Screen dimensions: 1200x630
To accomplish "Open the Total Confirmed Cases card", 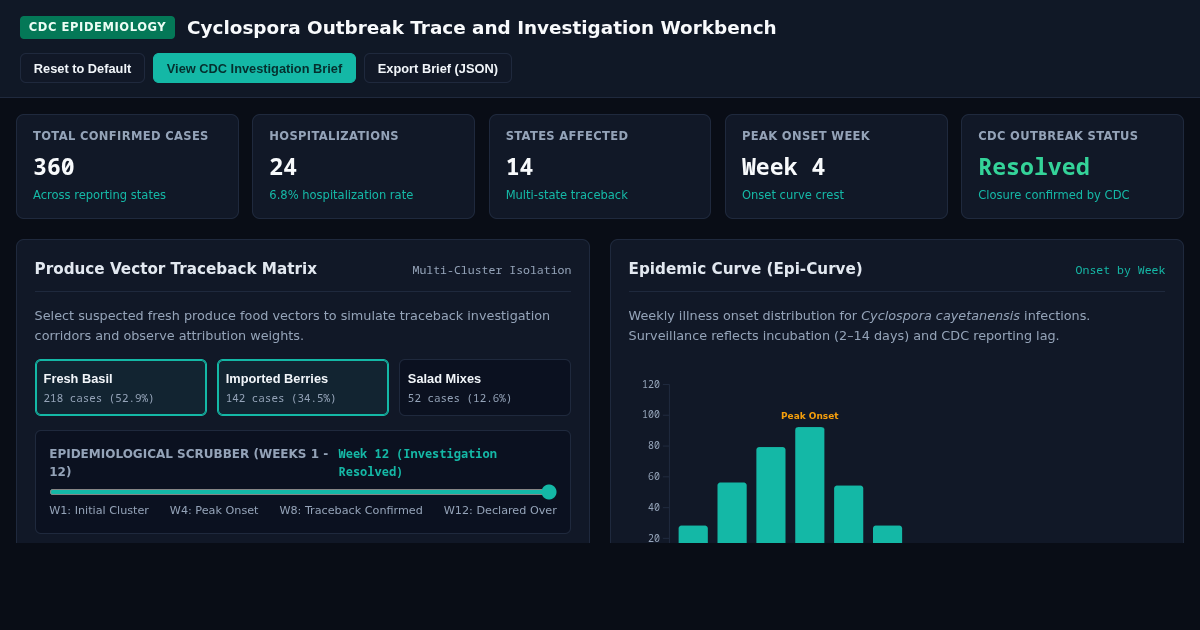I will coord(127,166).
